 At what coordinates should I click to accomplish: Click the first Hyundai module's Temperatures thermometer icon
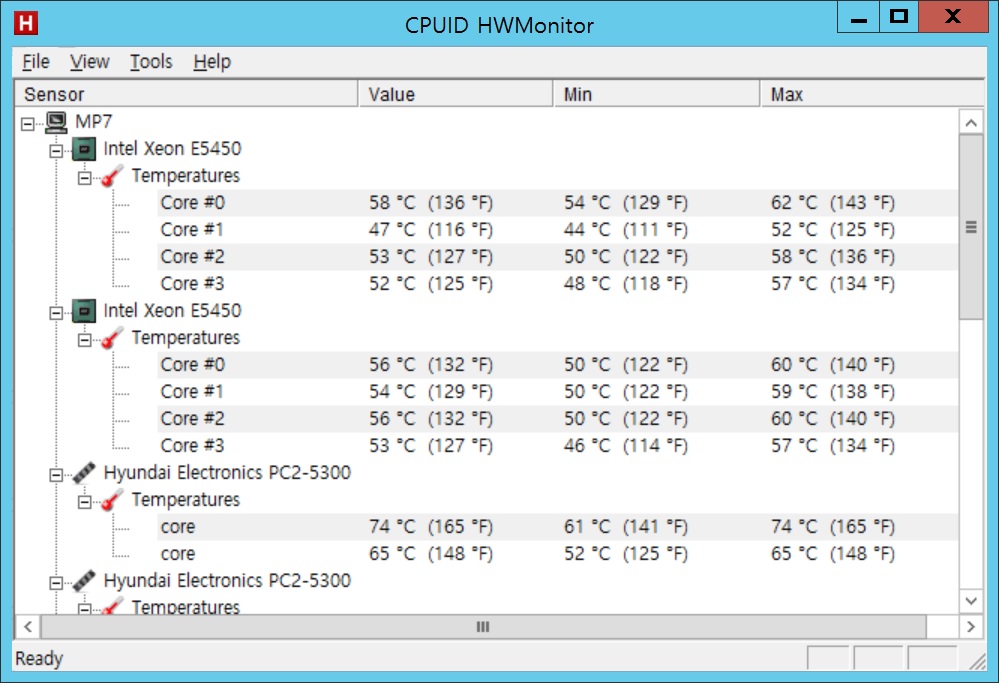coord(112,500)
